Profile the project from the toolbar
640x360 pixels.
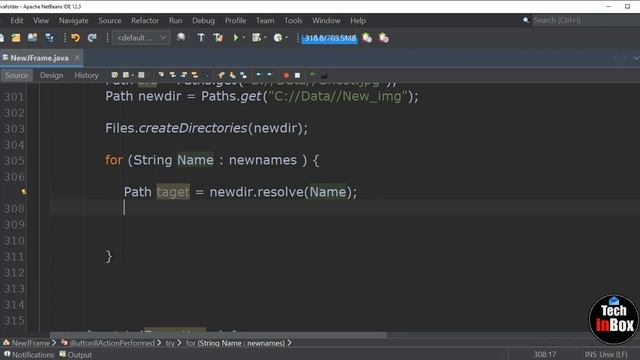[278, 38]
